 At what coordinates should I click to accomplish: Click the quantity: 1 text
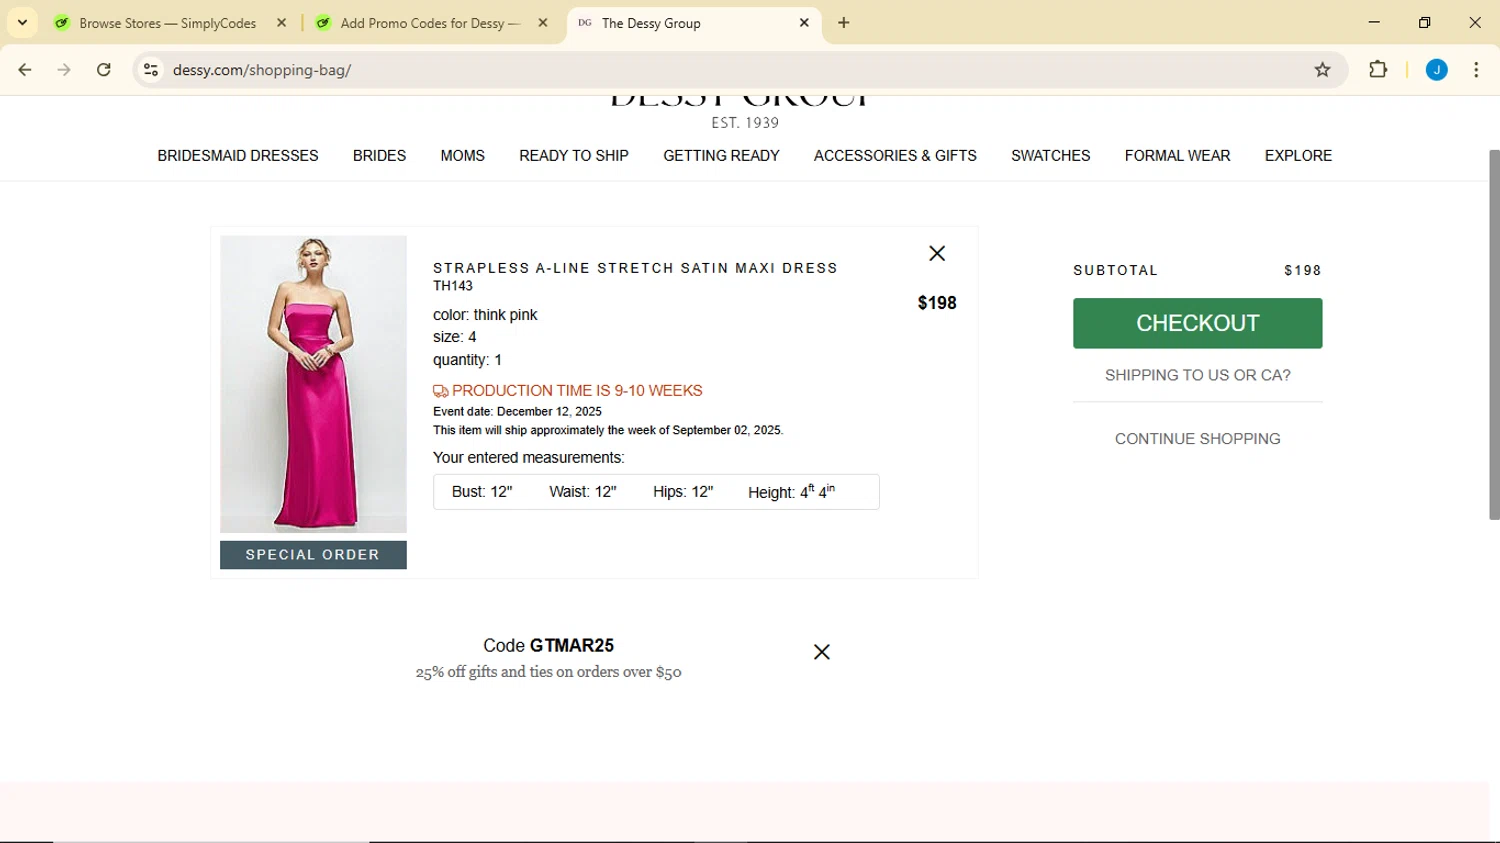467,360
